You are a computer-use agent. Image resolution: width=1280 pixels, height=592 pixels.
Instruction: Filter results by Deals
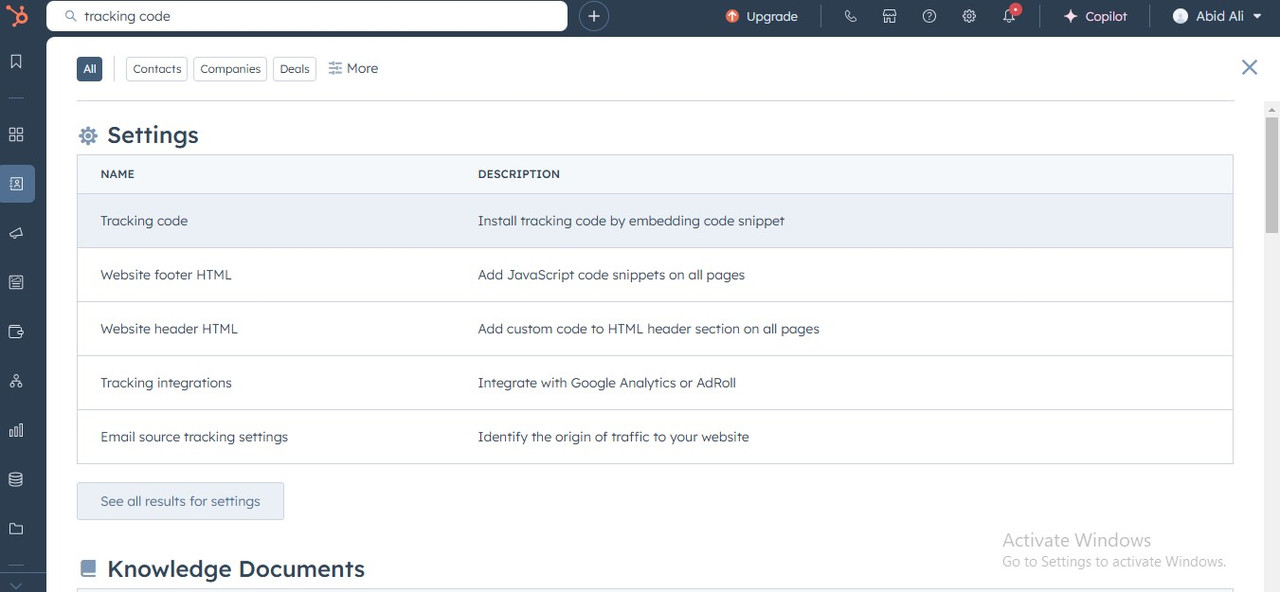294,69
